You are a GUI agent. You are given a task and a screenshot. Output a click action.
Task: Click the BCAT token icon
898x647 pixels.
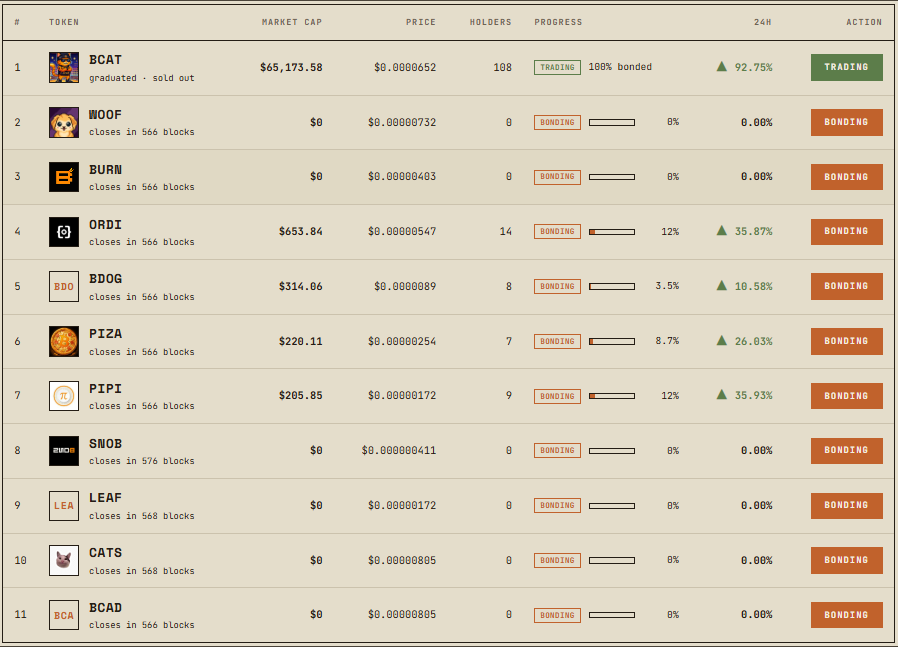64,68
